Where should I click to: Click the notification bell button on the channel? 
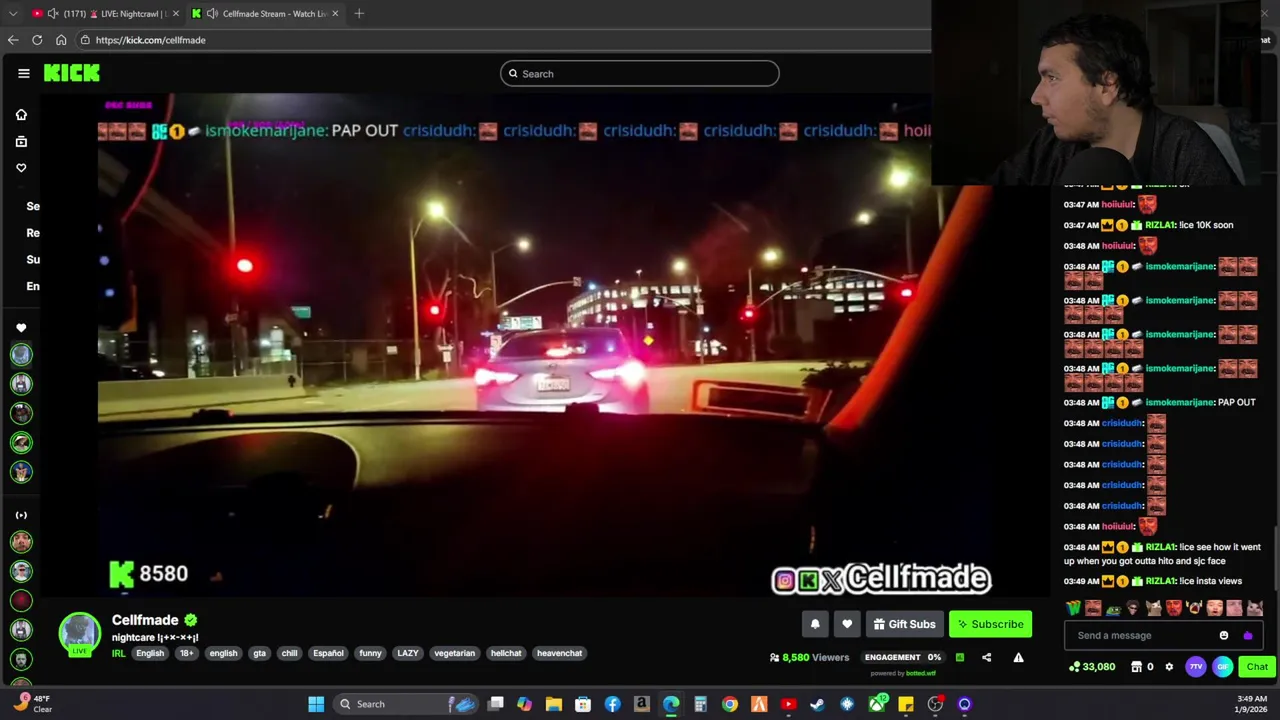point(815,624)
